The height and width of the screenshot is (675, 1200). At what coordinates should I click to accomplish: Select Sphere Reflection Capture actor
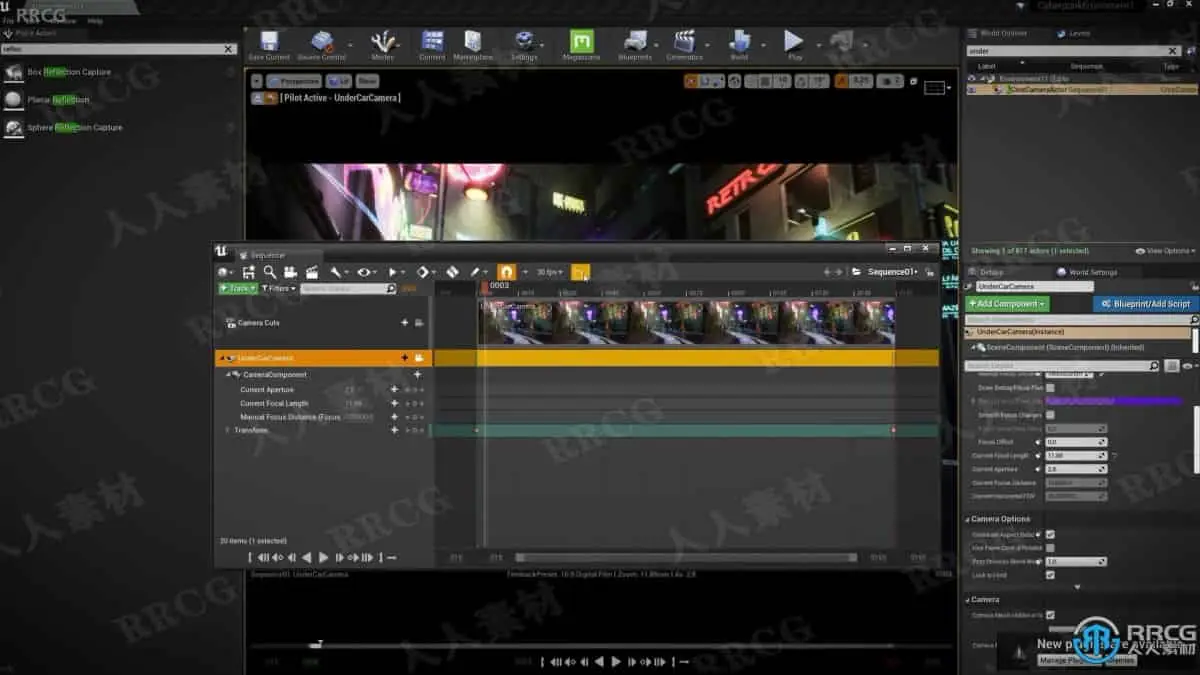pyautogui.click(x=75, y=128)
